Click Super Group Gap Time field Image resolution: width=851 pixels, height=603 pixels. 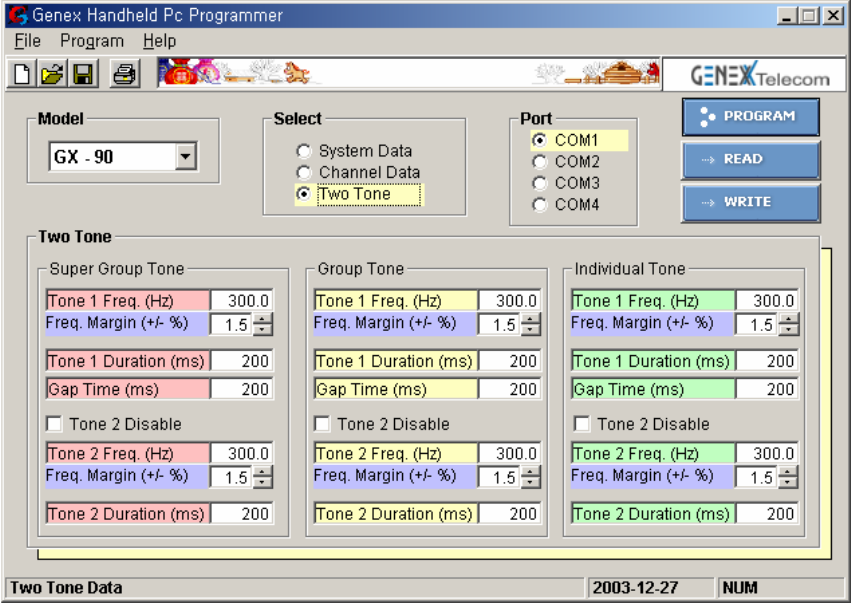(x=242, y=389)
